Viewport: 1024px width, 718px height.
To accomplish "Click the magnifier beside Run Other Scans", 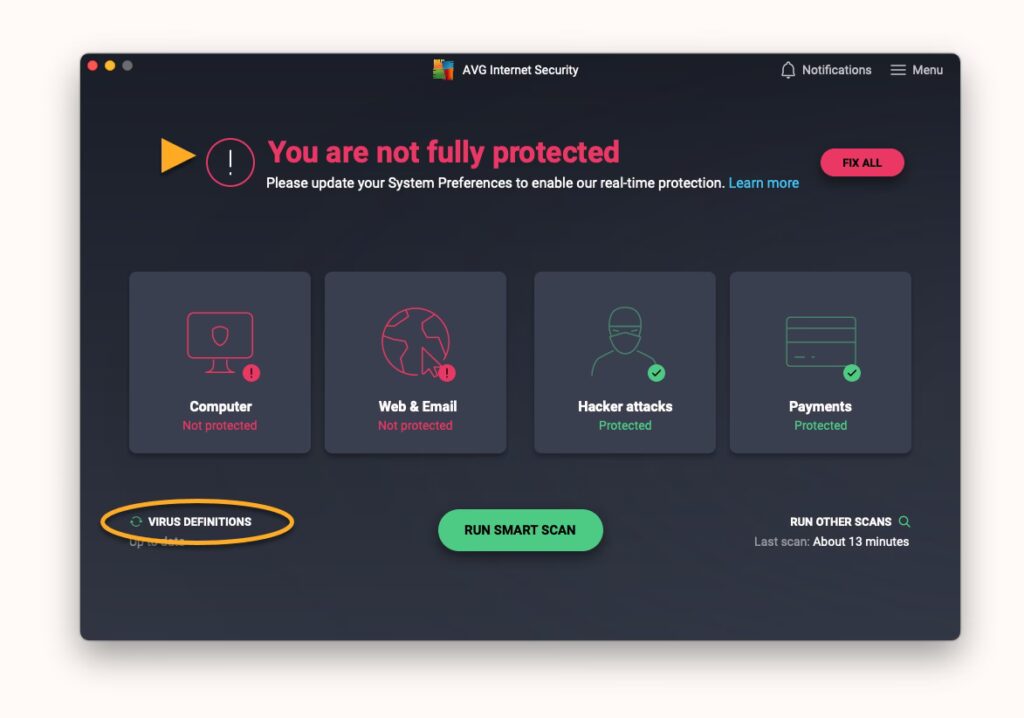I will (x=904, y=521).
